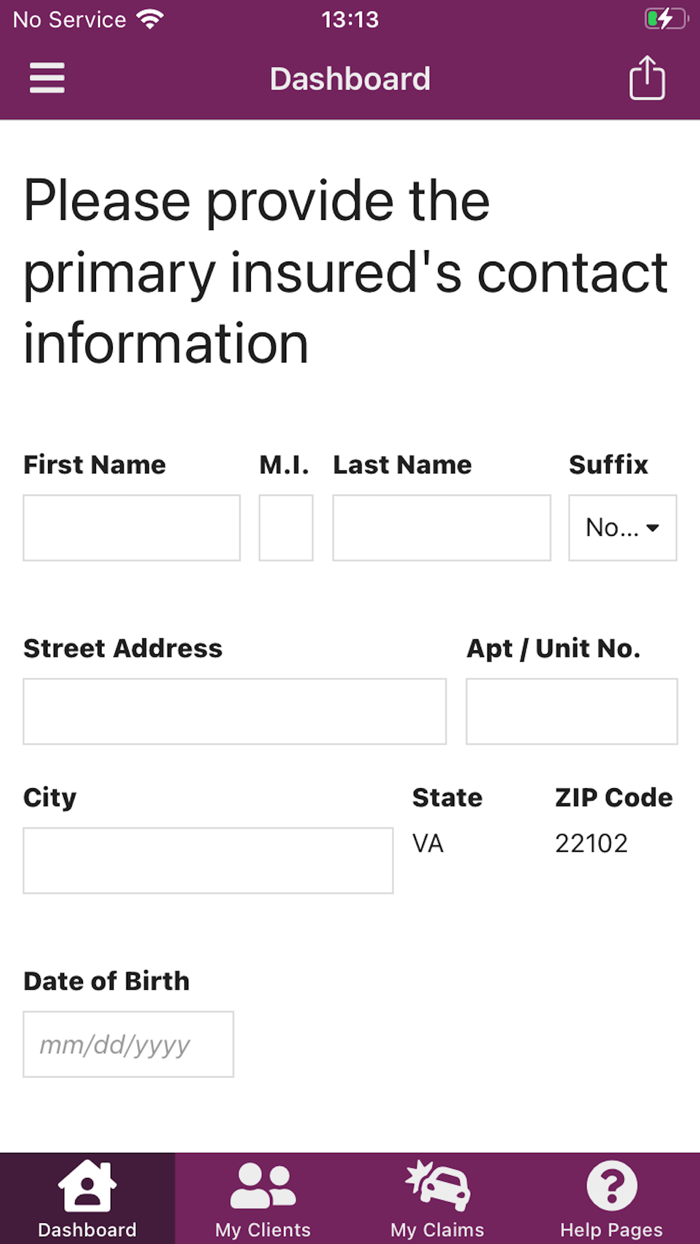Click the Street Address input
The image size is (700, 1244).
coord(234,711)
